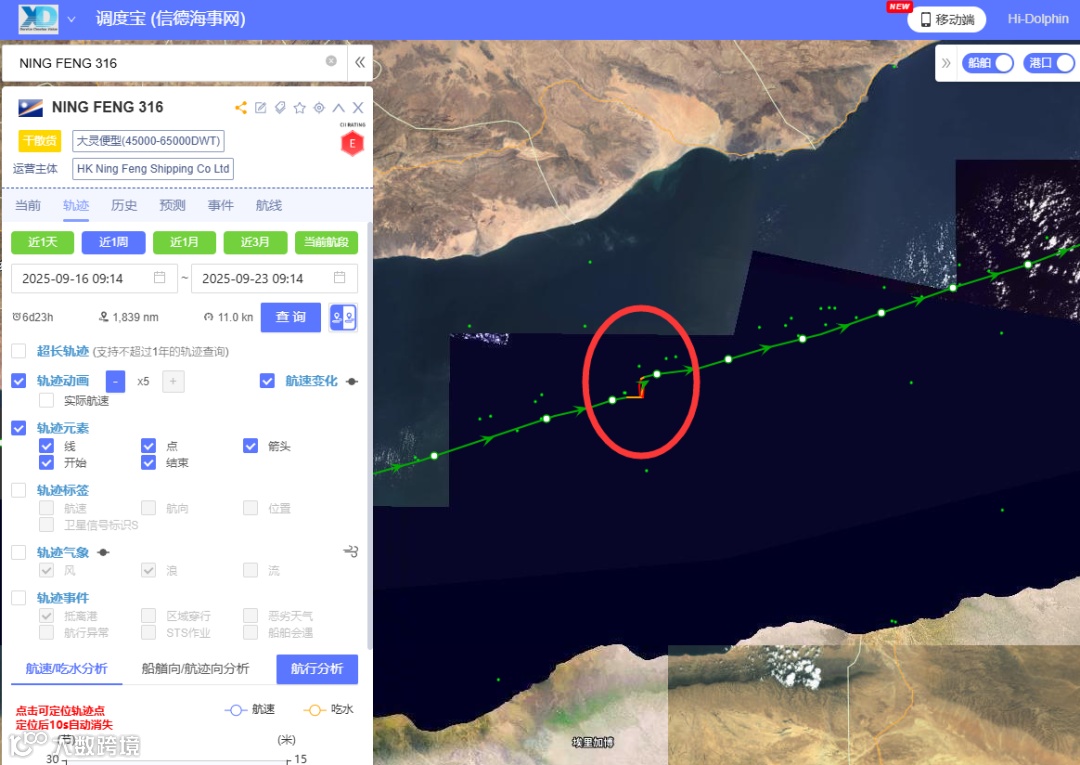Open the 船艏向/航迹向分析 tab
1080x765 pixels.
tap(196, 669)
